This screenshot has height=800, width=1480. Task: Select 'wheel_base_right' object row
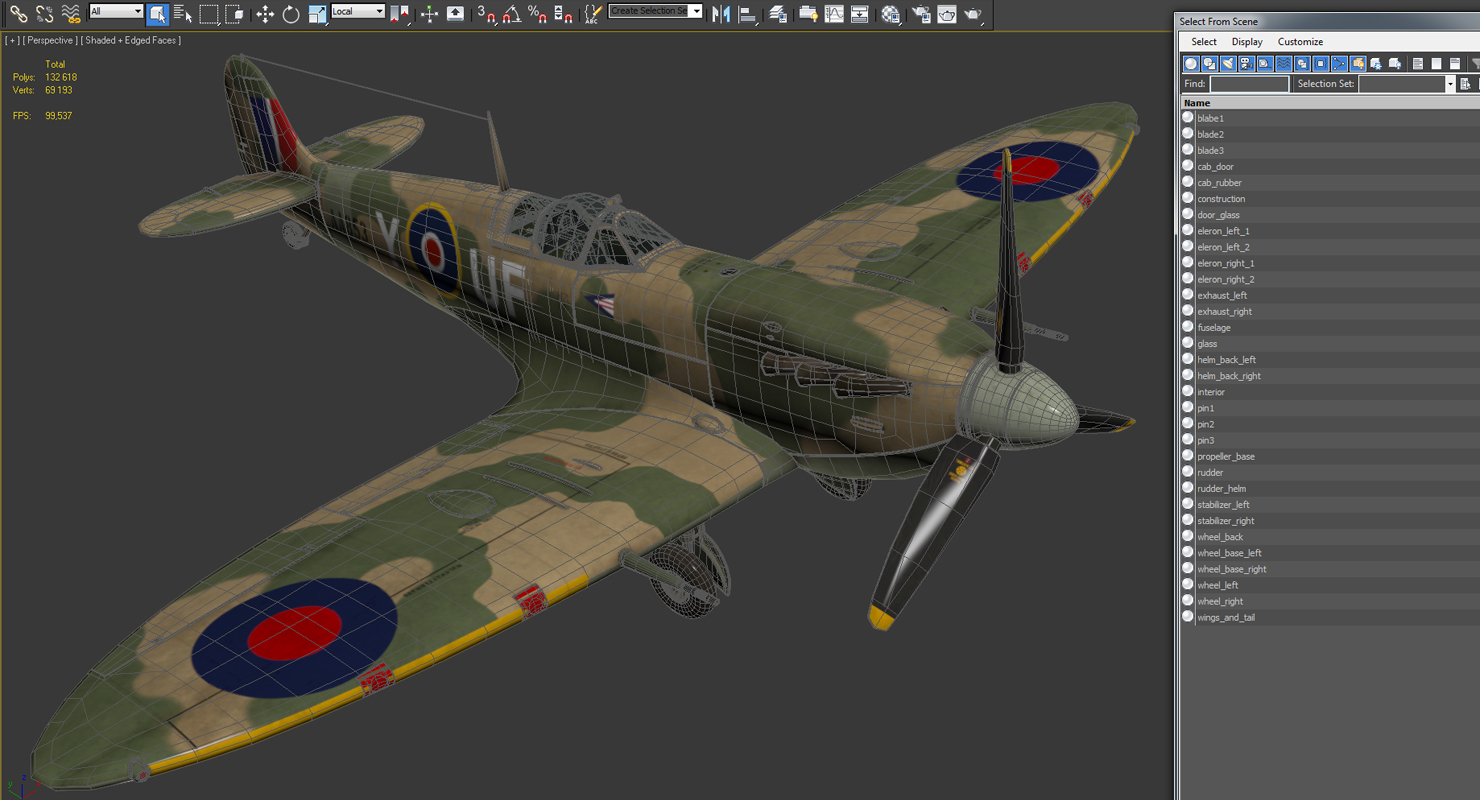[1330, 569]
